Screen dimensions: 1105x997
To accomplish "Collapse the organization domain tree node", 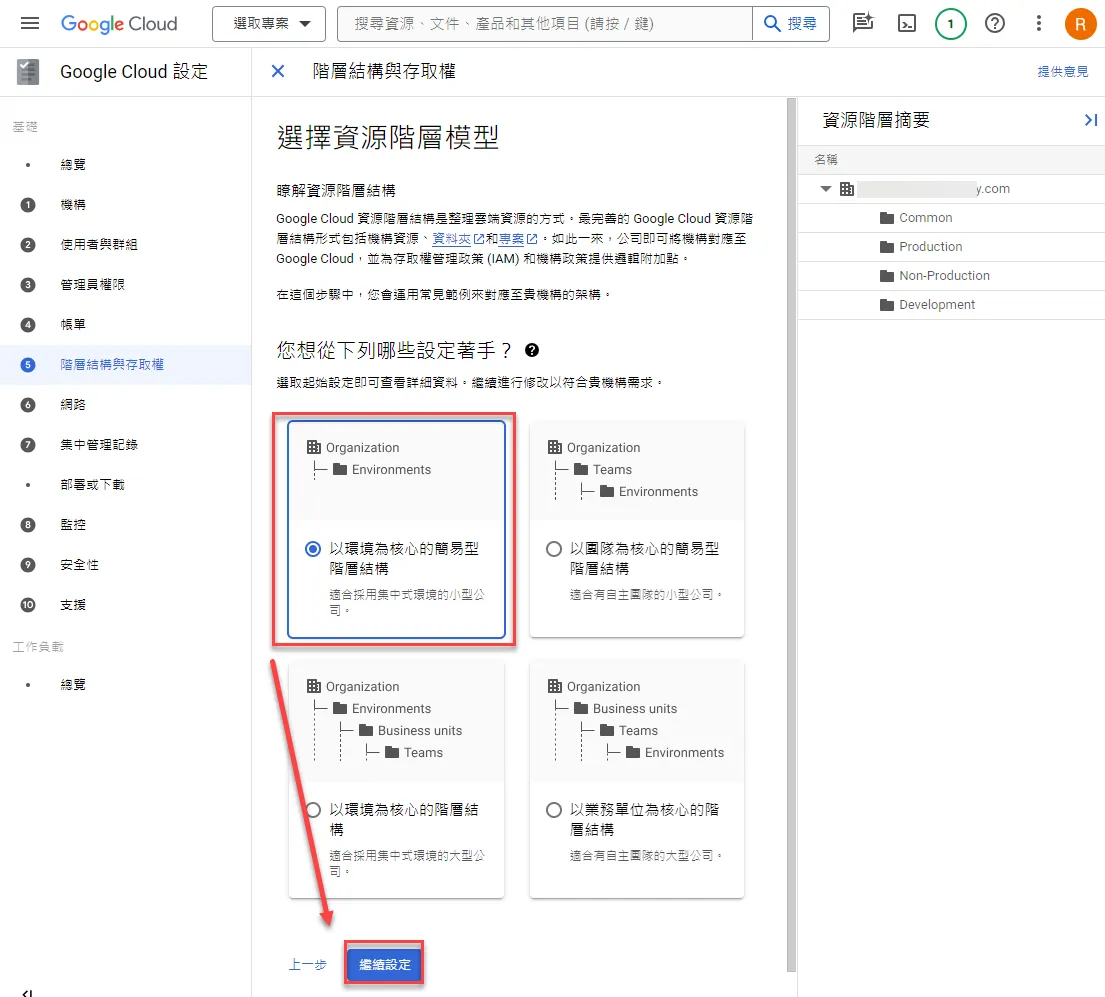I will coord(825,189).
